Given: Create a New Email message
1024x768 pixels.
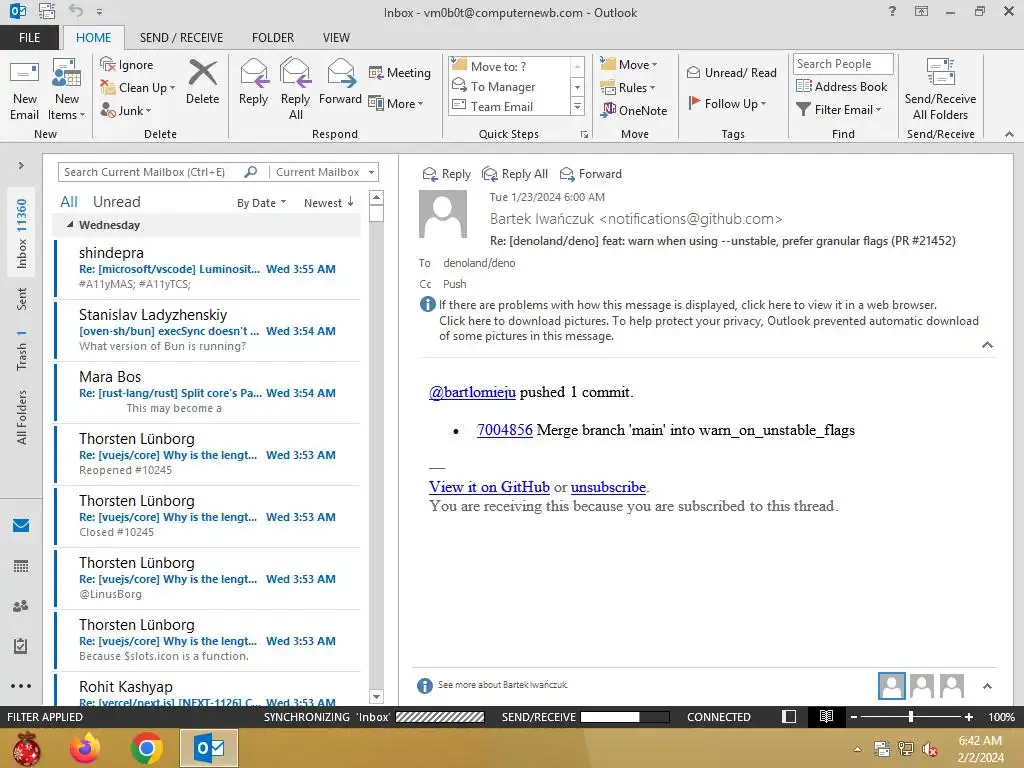Looking at the screenshot, I should (24, 90).
